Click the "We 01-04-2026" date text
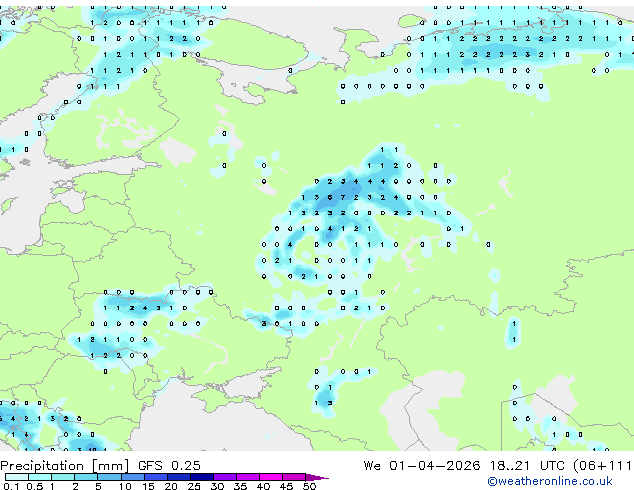This screenshot has height=490, width=634. [x=422, y=466]
